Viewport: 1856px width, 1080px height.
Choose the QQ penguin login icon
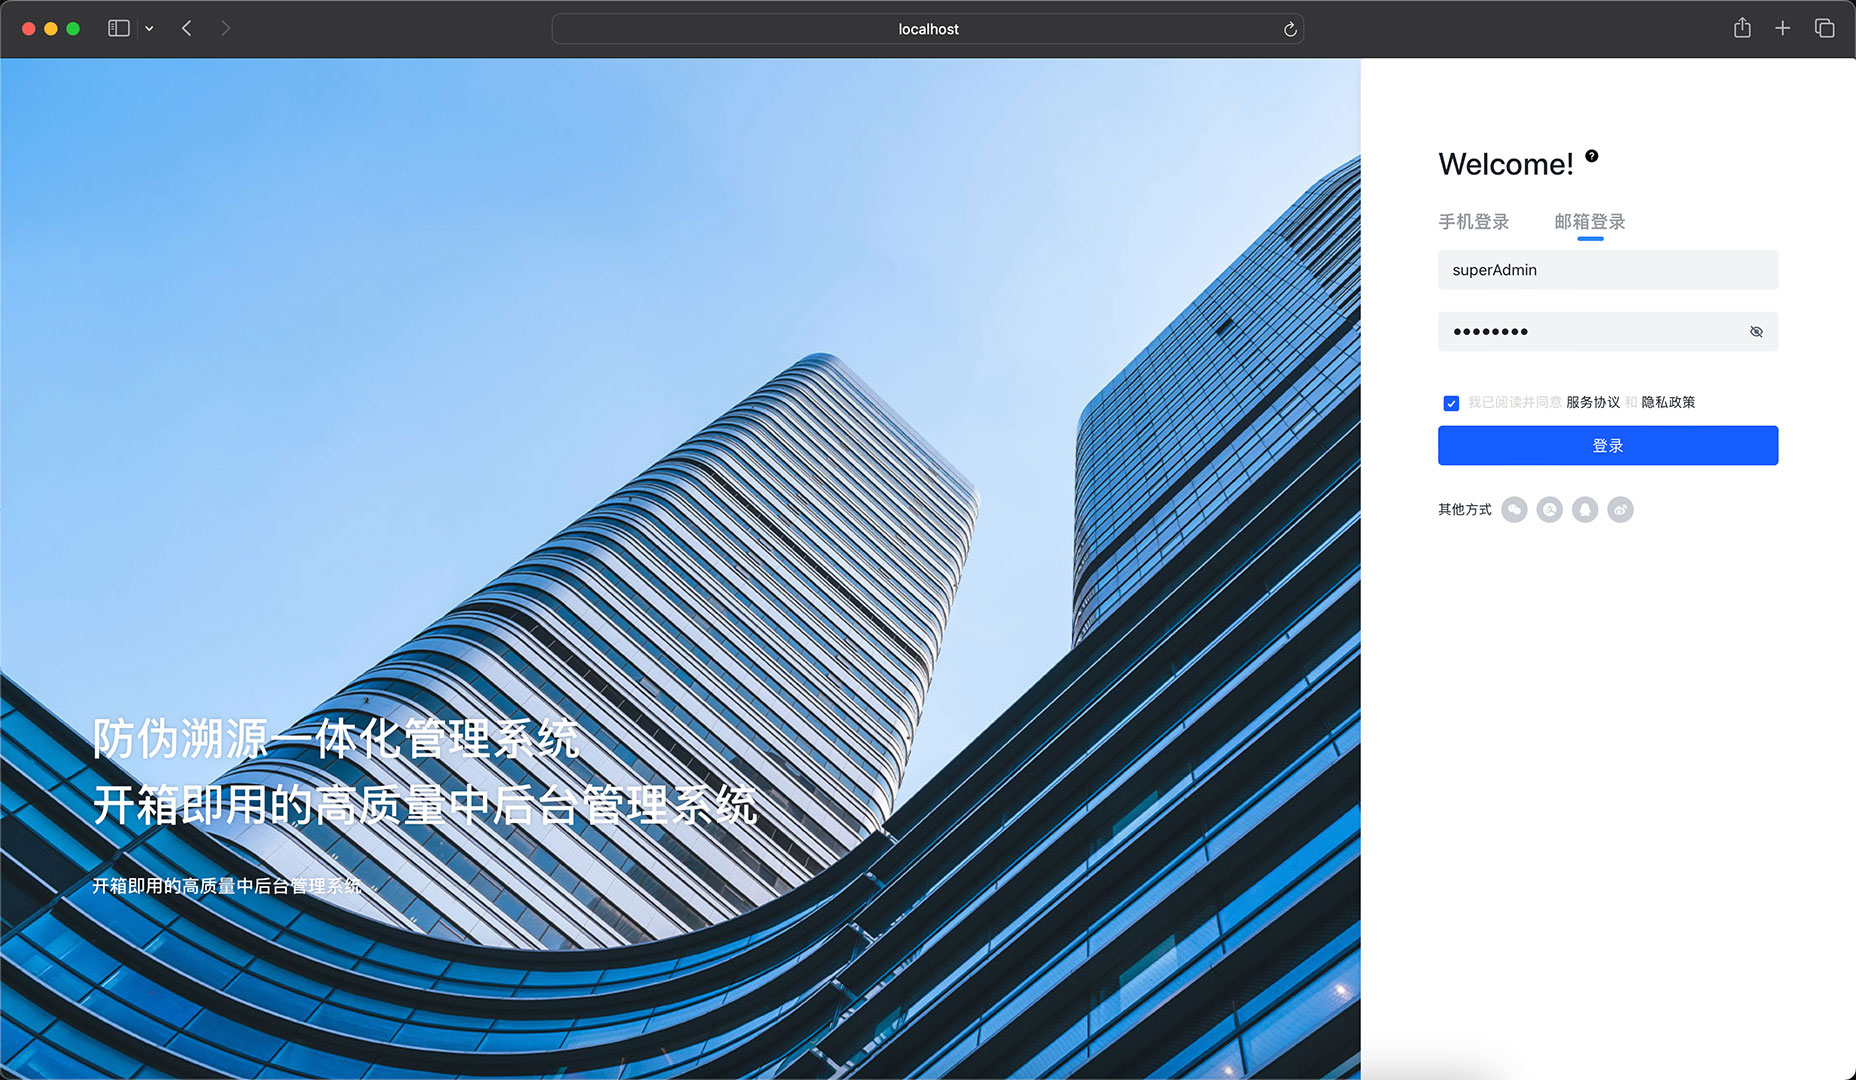[1585, 510]
